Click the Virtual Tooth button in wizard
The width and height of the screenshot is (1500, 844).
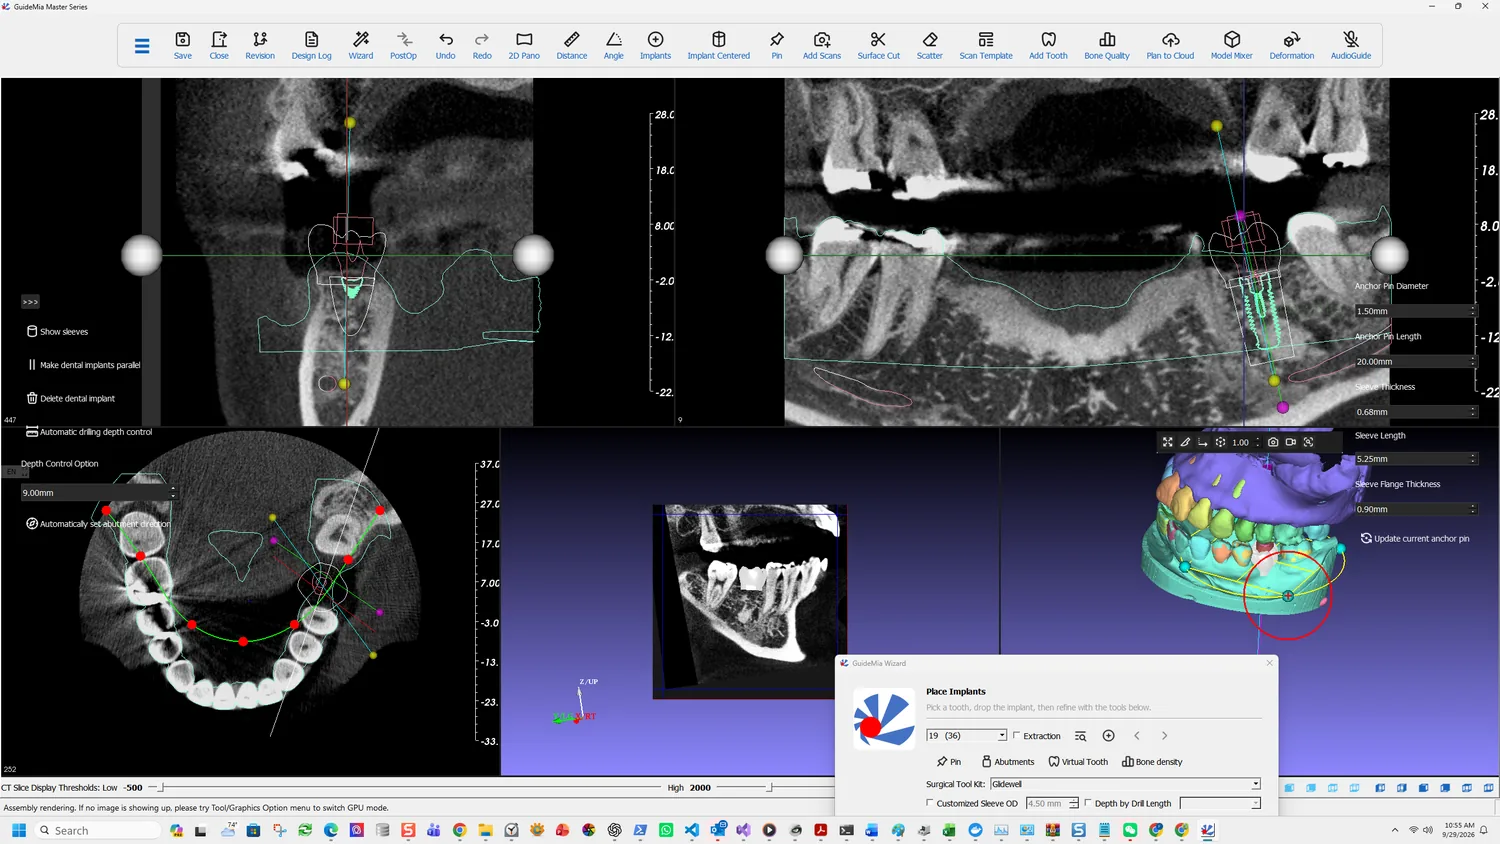point(1078,762)
